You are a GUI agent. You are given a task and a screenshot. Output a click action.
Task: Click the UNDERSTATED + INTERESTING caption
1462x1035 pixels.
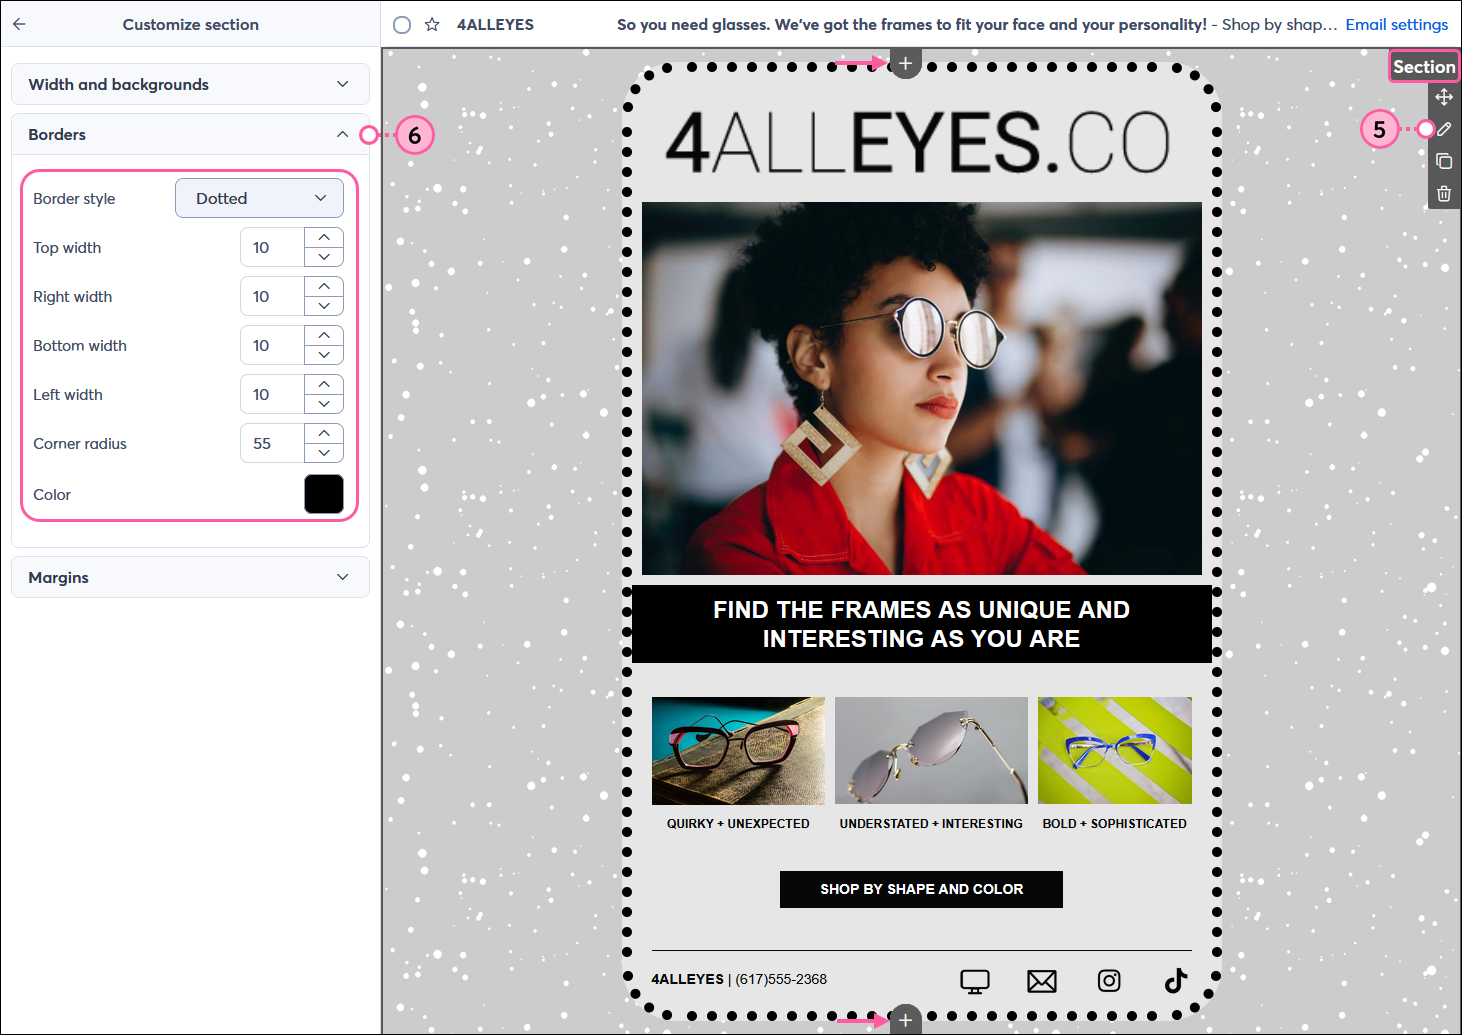point(931,824)
